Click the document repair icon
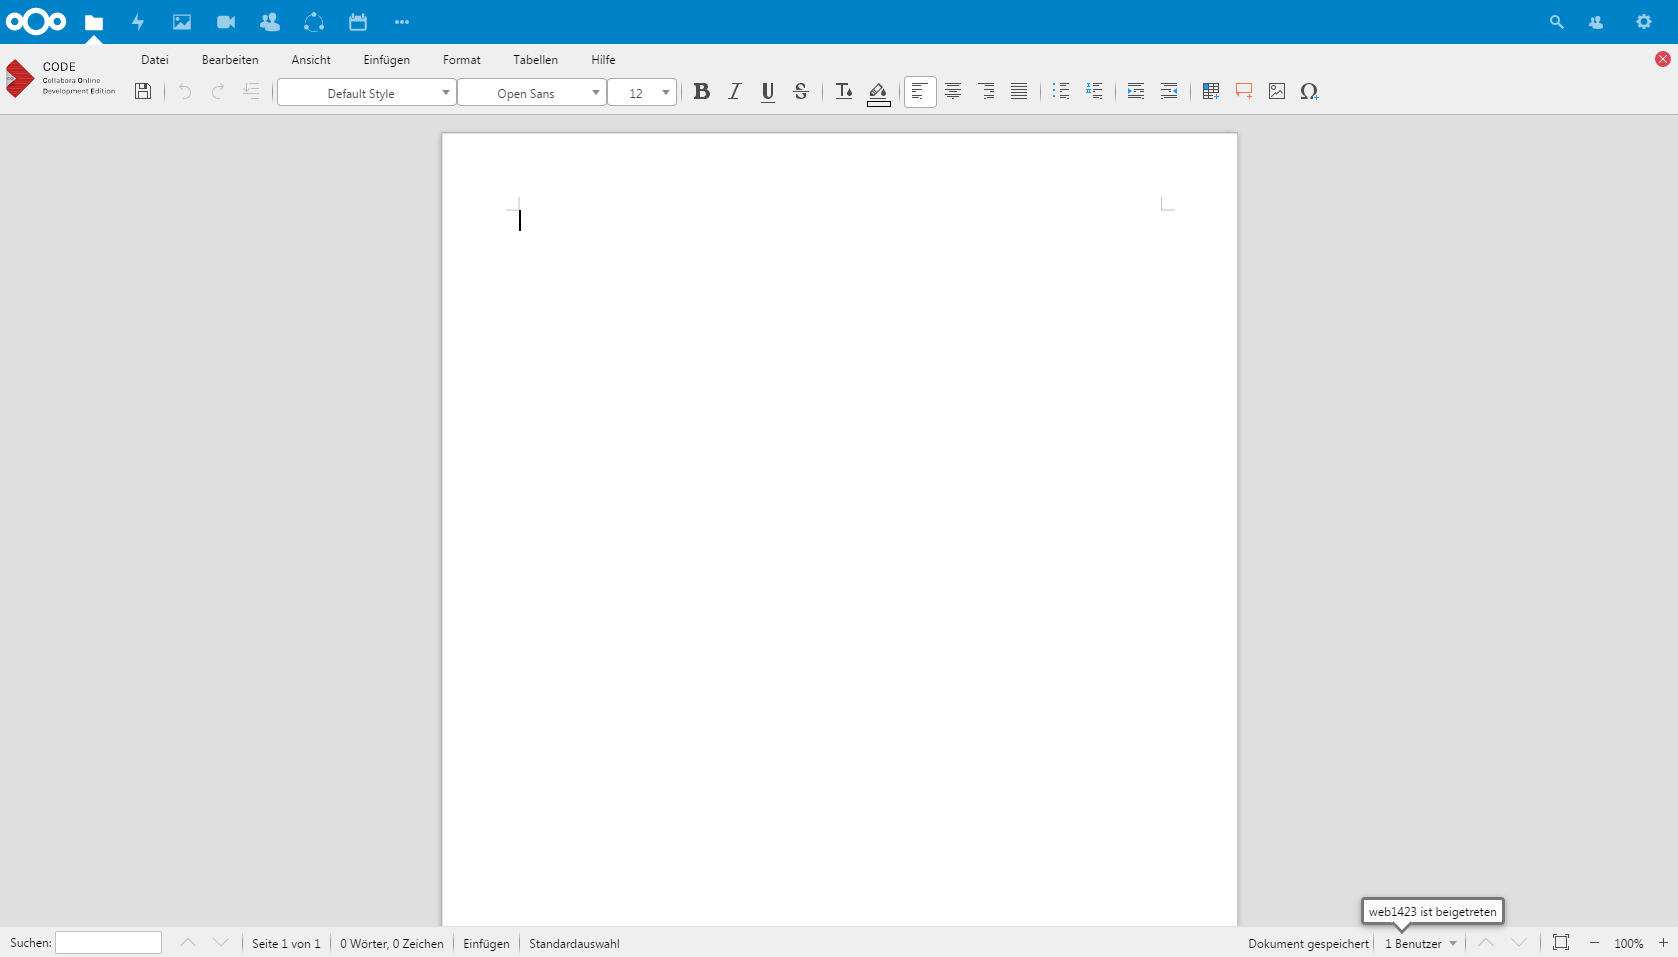 click(251, 91)
